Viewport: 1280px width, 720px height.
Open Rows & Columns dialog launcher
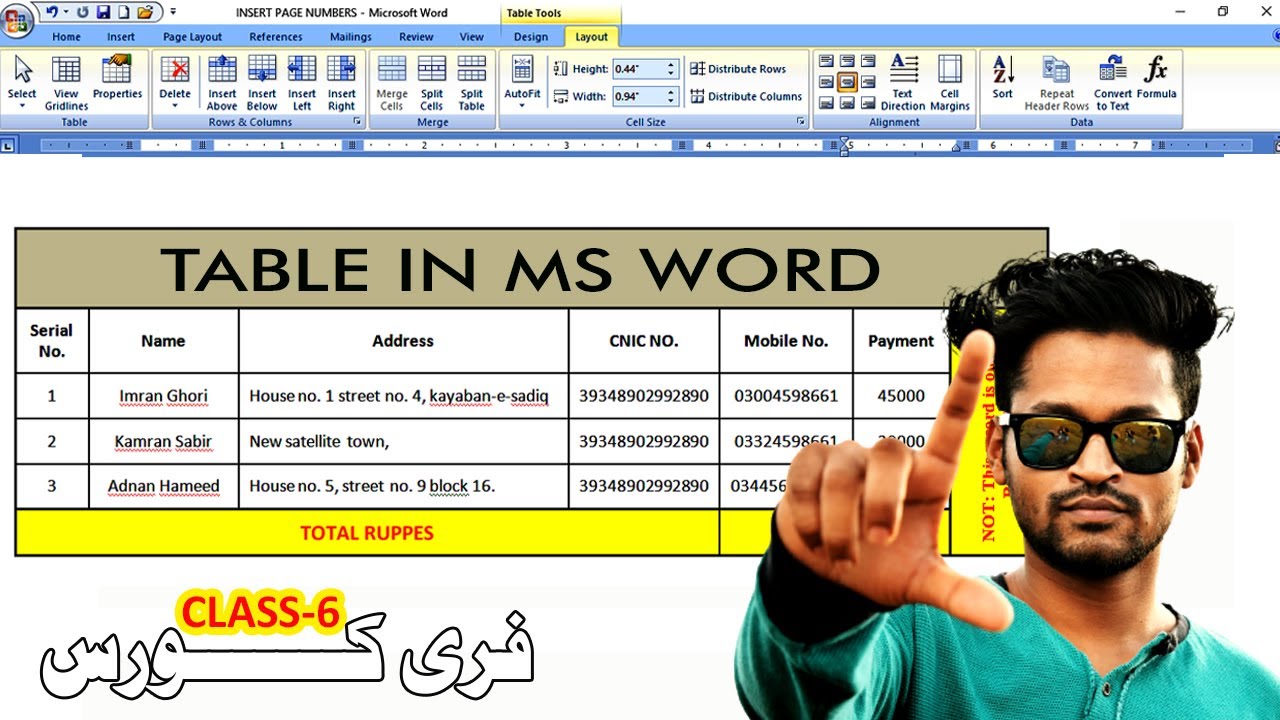(x=358, y=121)
